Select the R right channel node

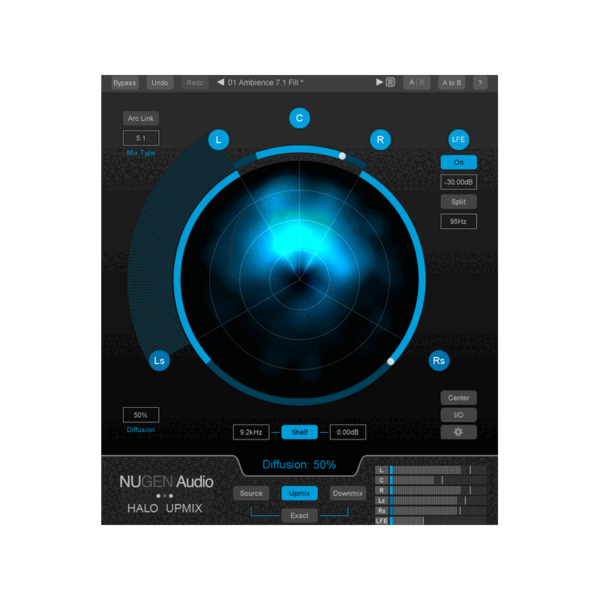coord(380,140)
